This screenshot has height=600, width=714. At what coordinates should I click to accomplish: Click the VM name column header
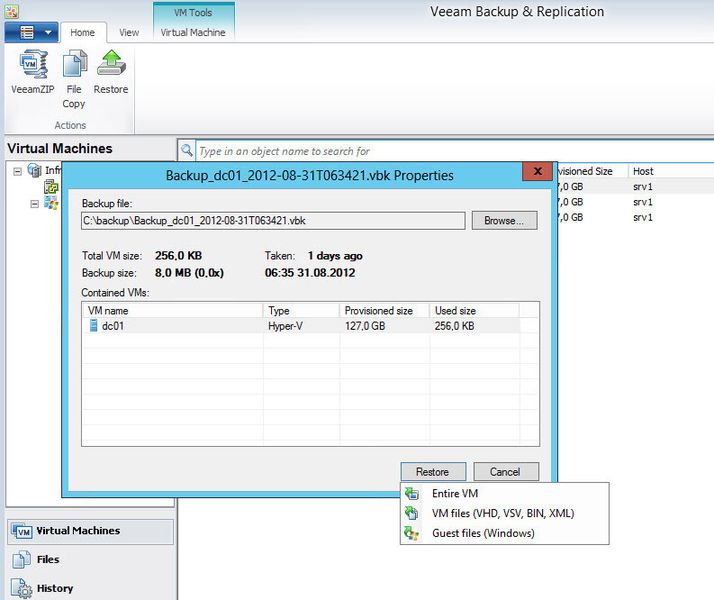click(x=172, y=310)
